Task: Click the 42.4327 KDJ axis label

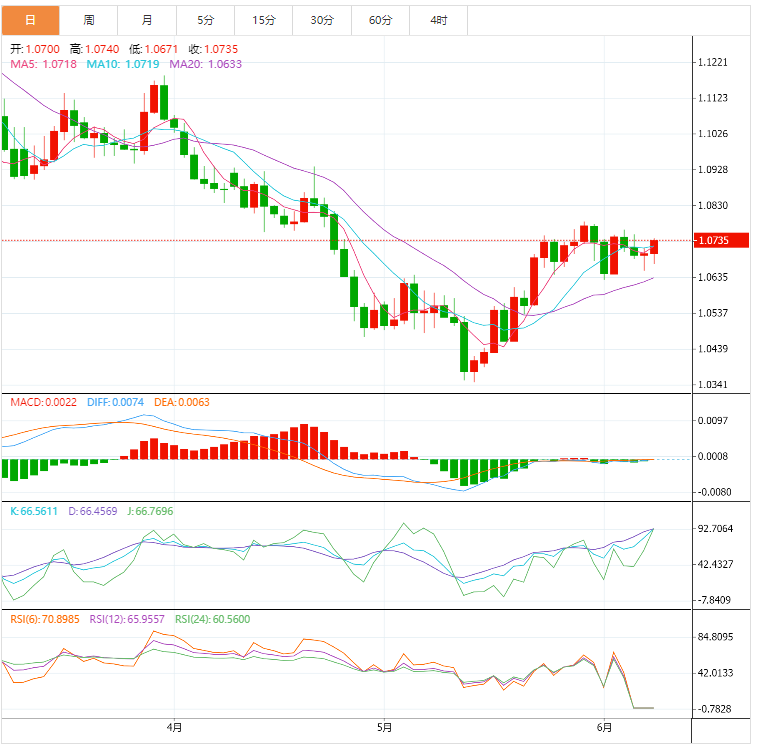Action: pos(715,565)
